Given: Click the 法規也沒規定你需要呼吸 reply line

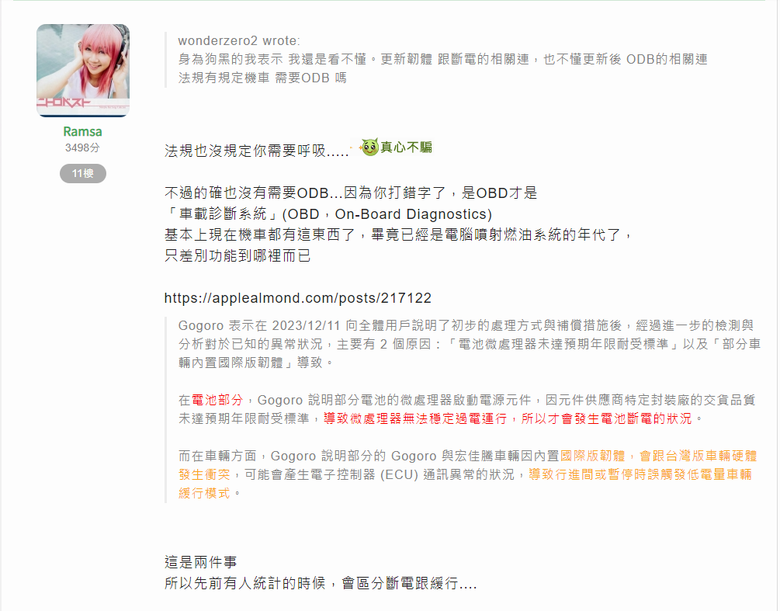Looking at the screenshot, I should tap(257, 150).
